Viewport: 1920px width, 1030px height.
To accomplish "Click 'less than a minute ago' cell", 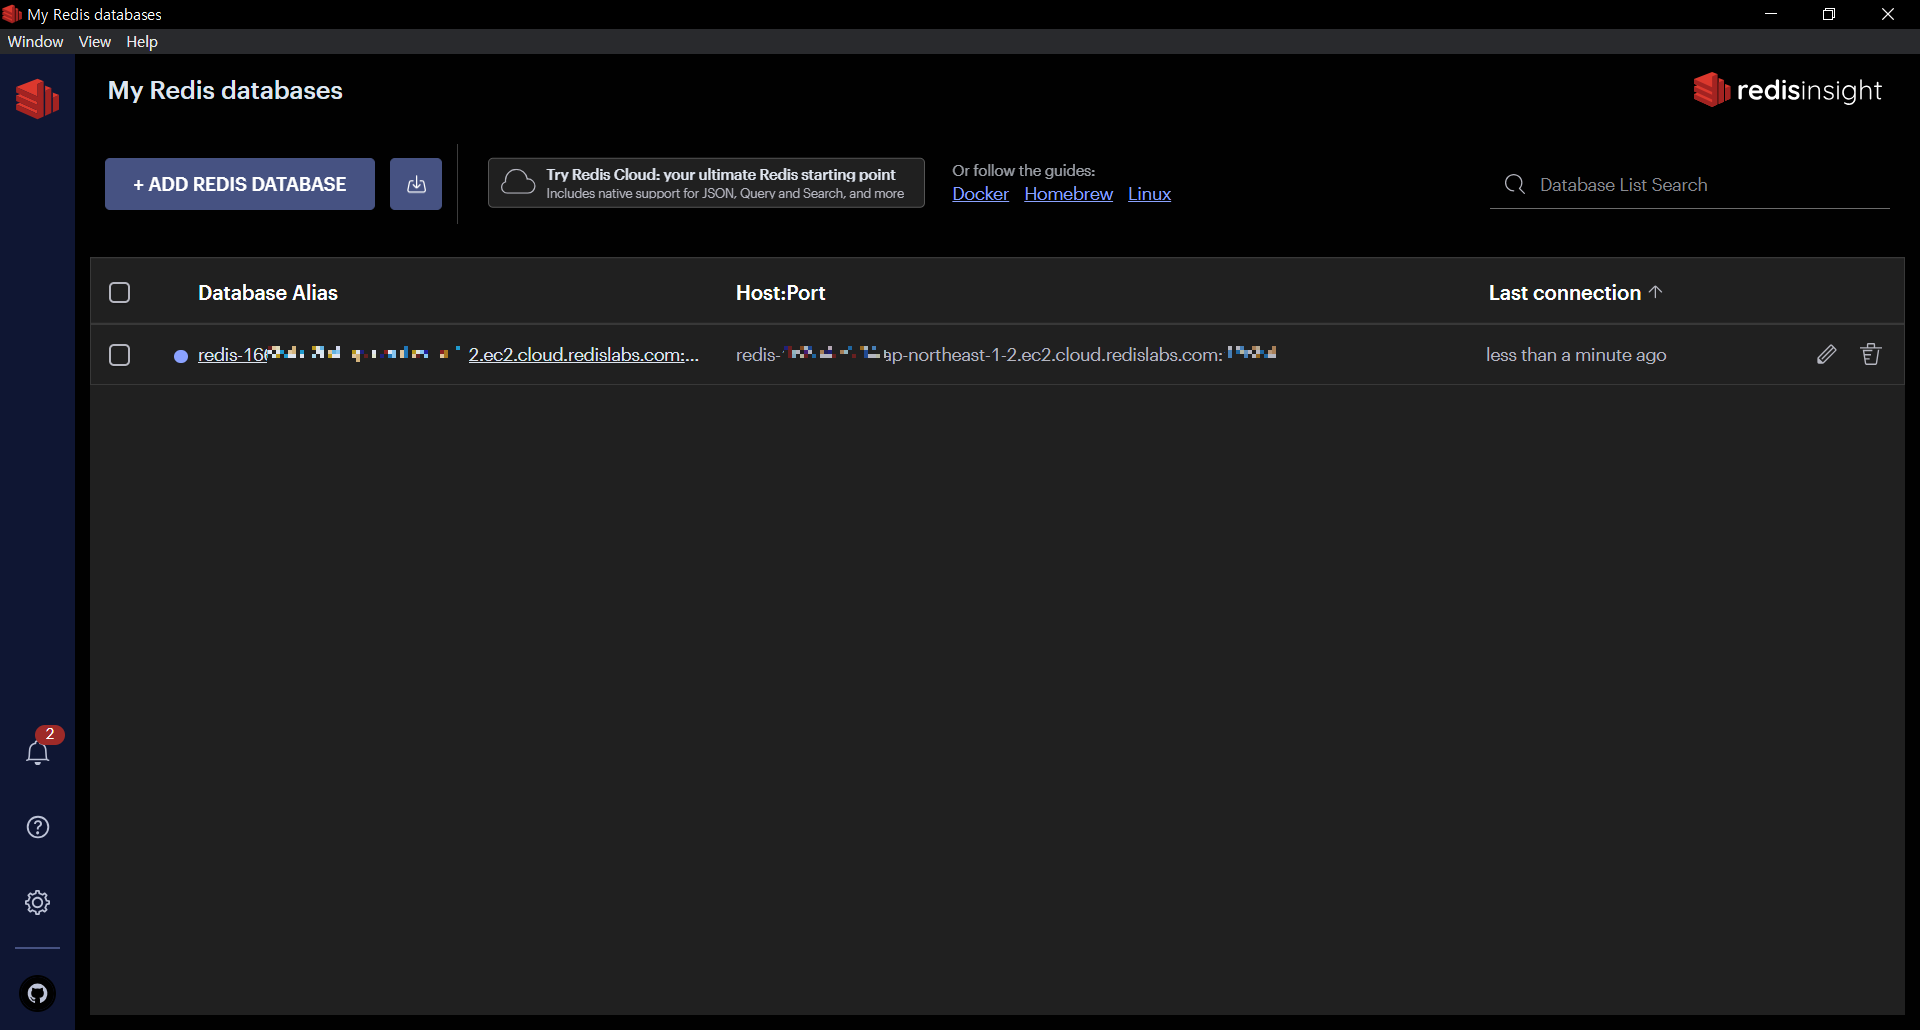I will coord(1576,354).
